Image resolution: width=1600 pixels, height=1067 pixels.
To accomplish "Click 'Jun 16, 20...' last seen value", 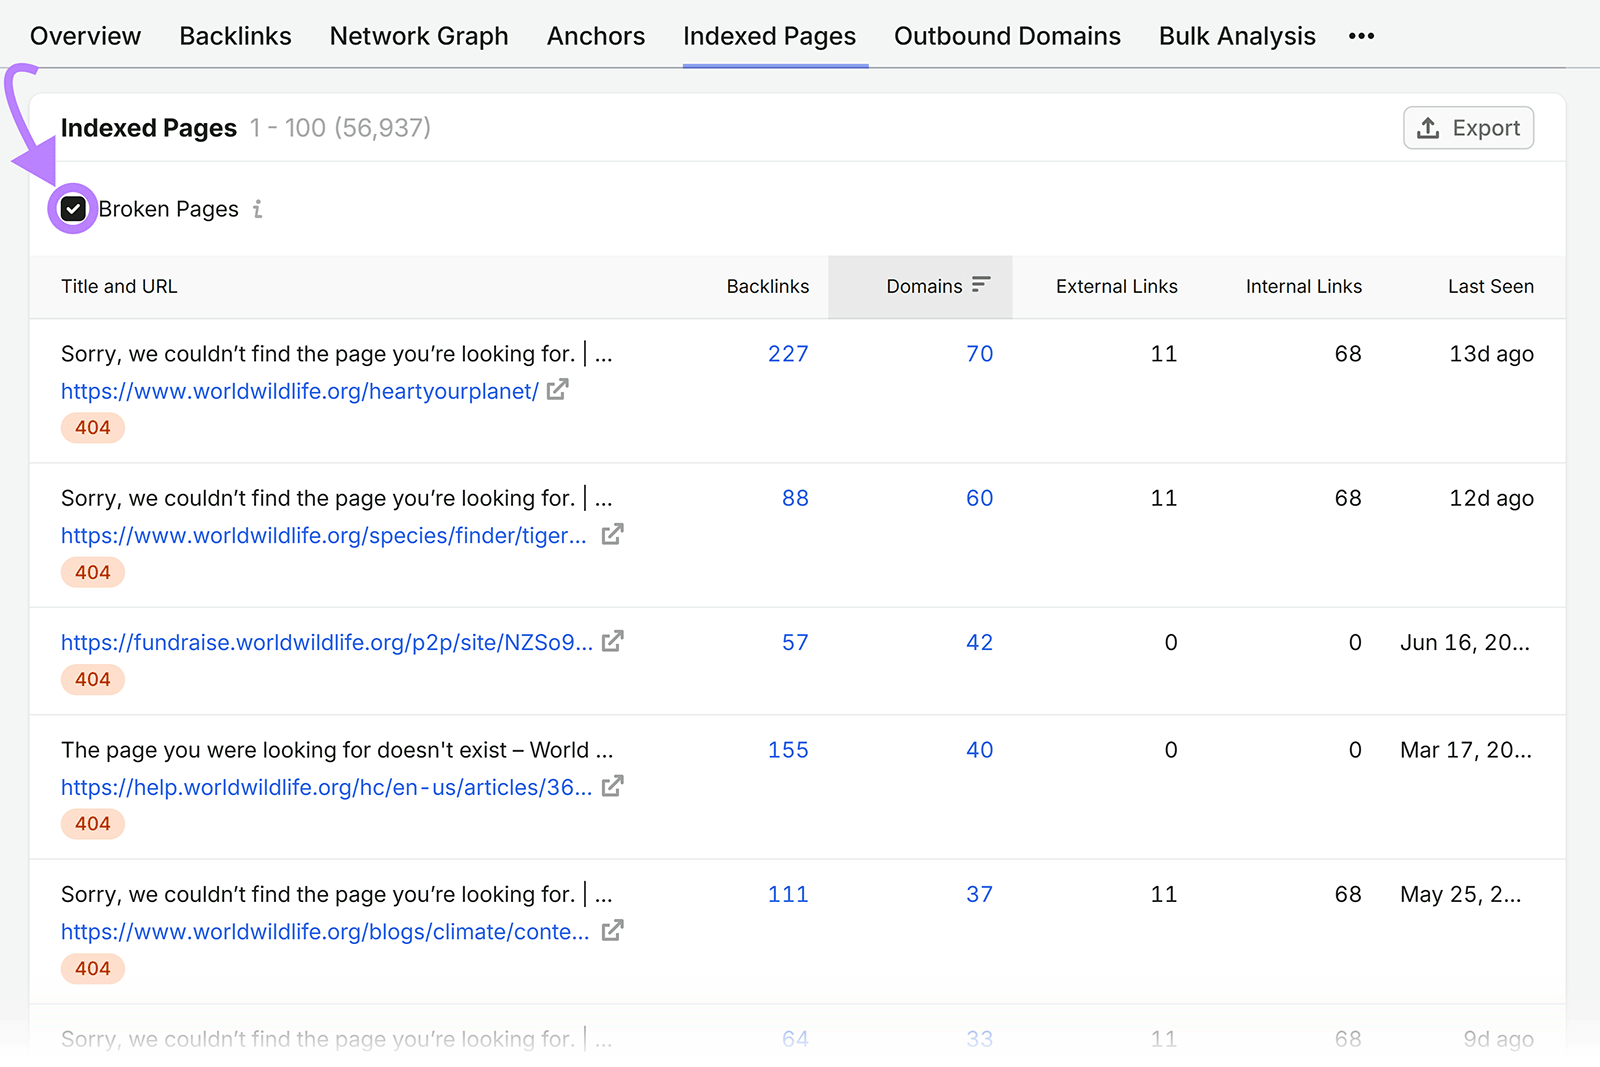I will click(1465, 643).
